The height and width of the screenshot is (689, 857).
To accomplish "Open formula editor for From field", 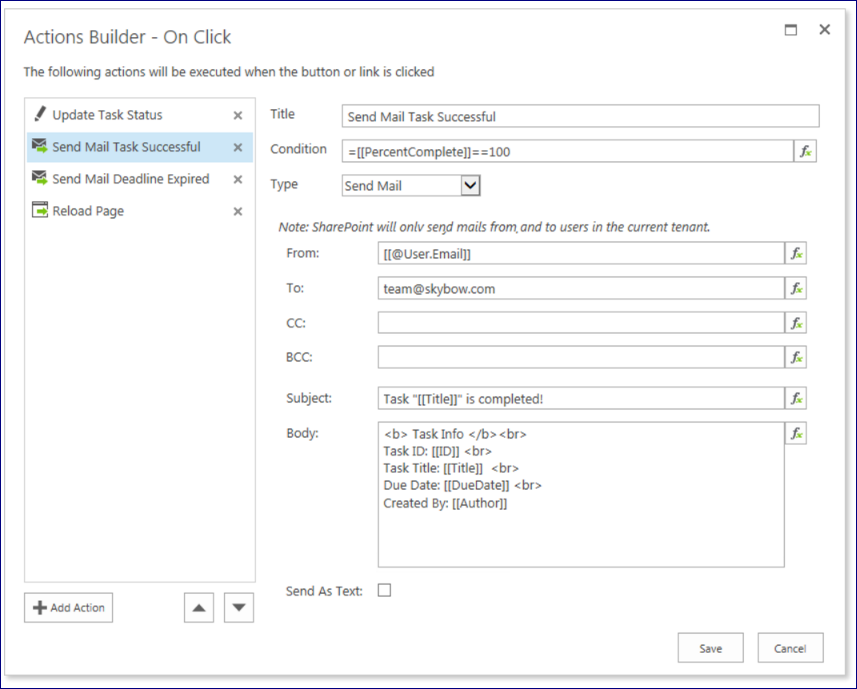I will click(x=796, y=254).
